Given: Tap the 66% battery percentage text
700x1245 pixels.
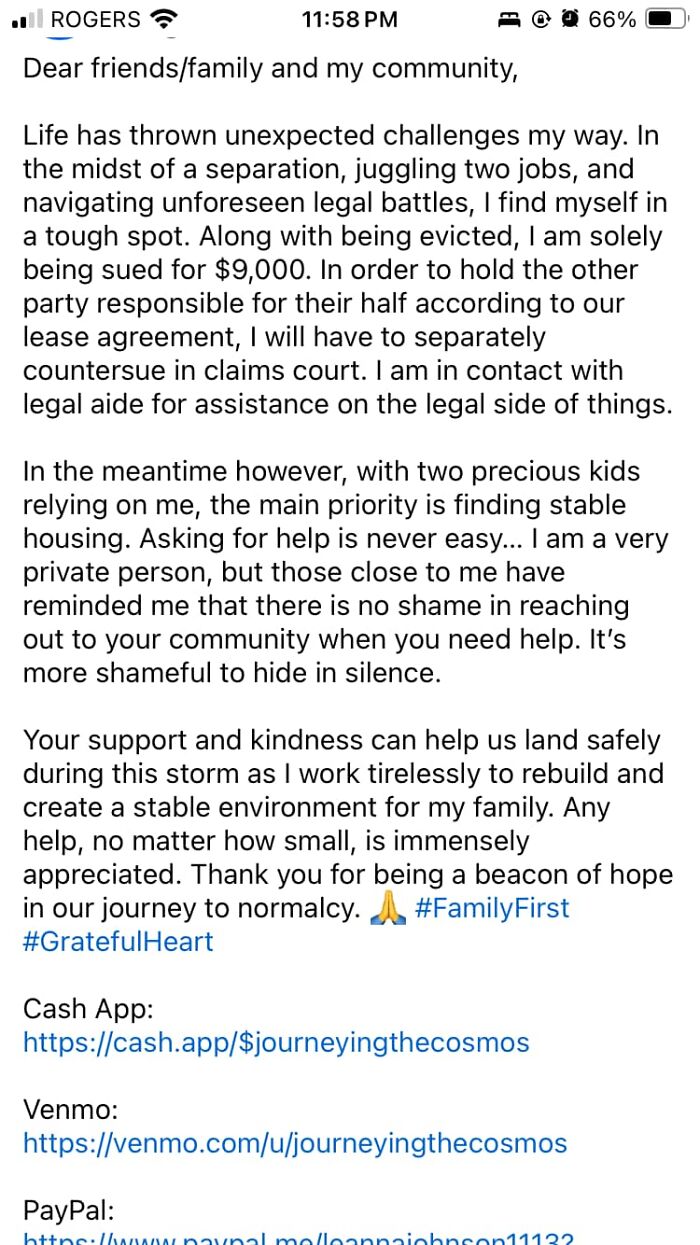Looking at the screenshot, I should (x=610, y=18).
